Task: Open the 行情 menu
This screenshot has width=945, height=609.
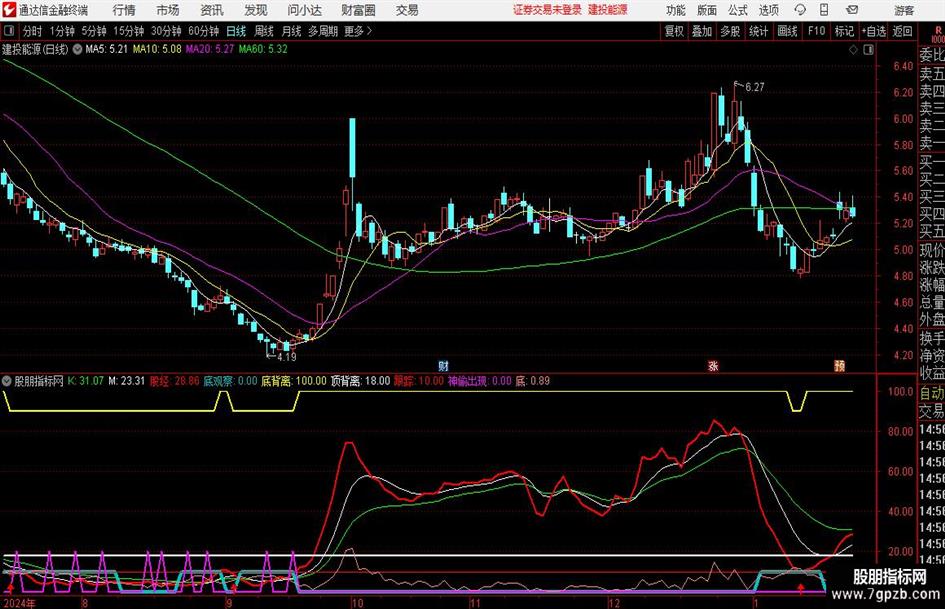Action: 124,10
